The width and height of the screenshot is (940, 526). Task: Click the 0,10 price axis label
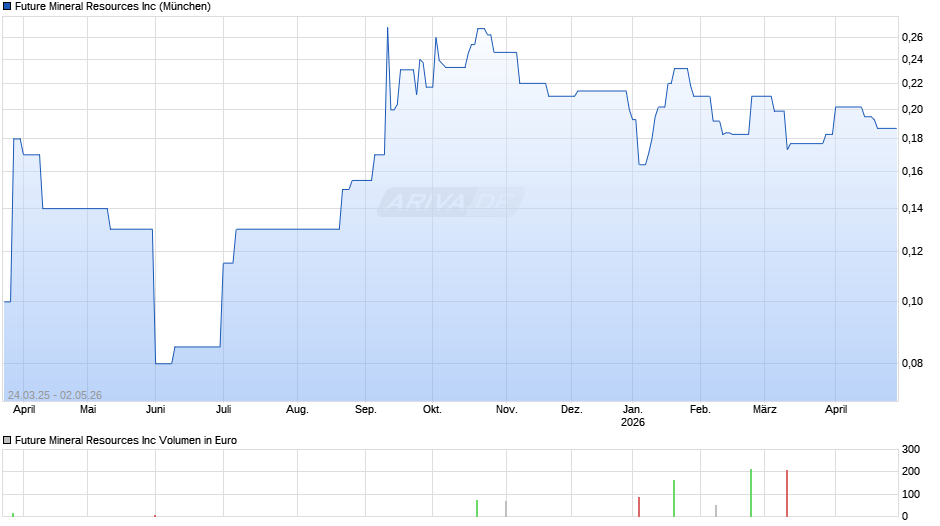click(912, 301)
